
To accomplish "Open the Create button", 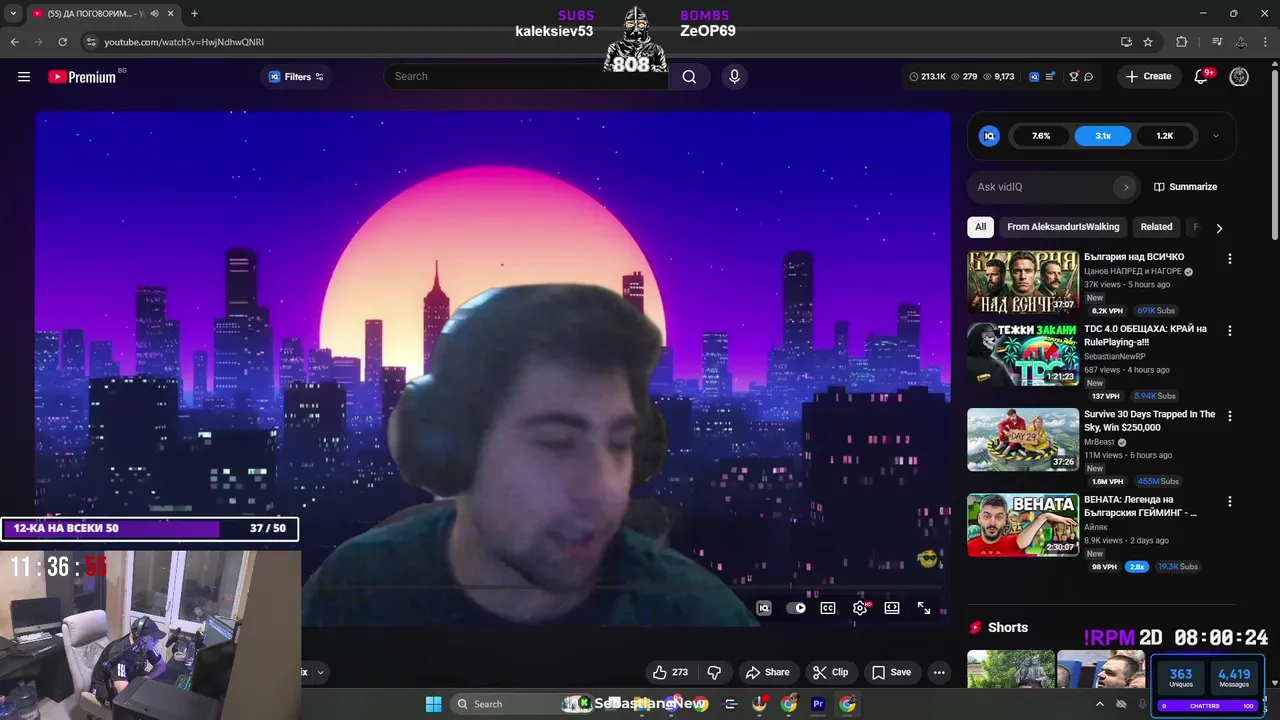I will tap(1148, 76).
